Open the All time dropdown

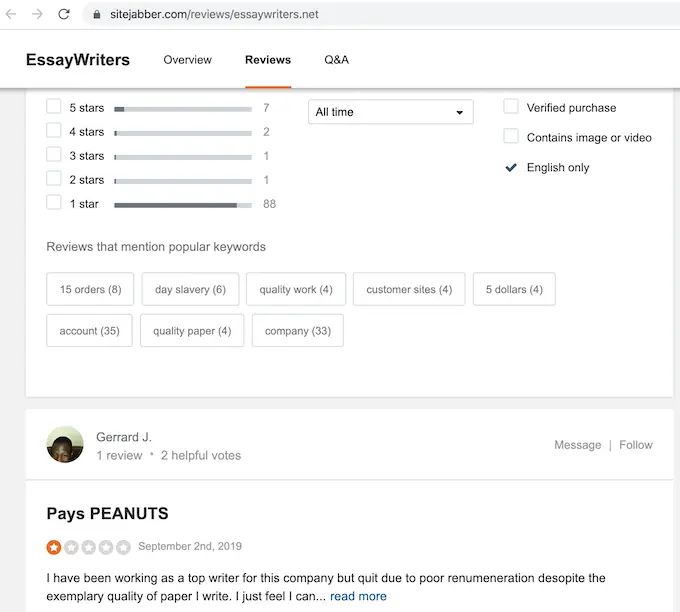390,112
